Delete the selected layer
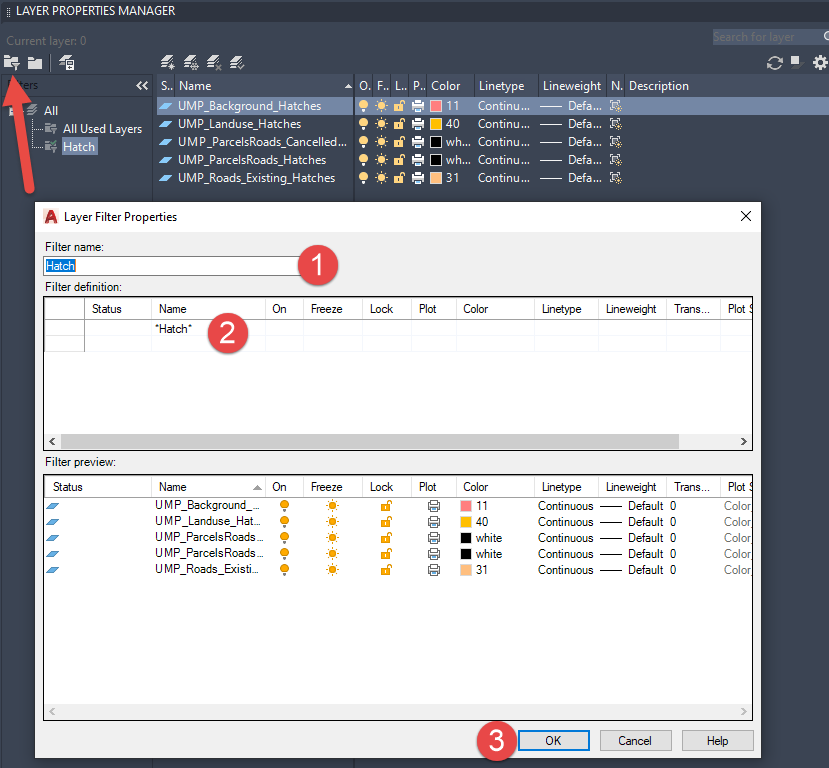Screen dimensions: 829x768 [213, 62]
